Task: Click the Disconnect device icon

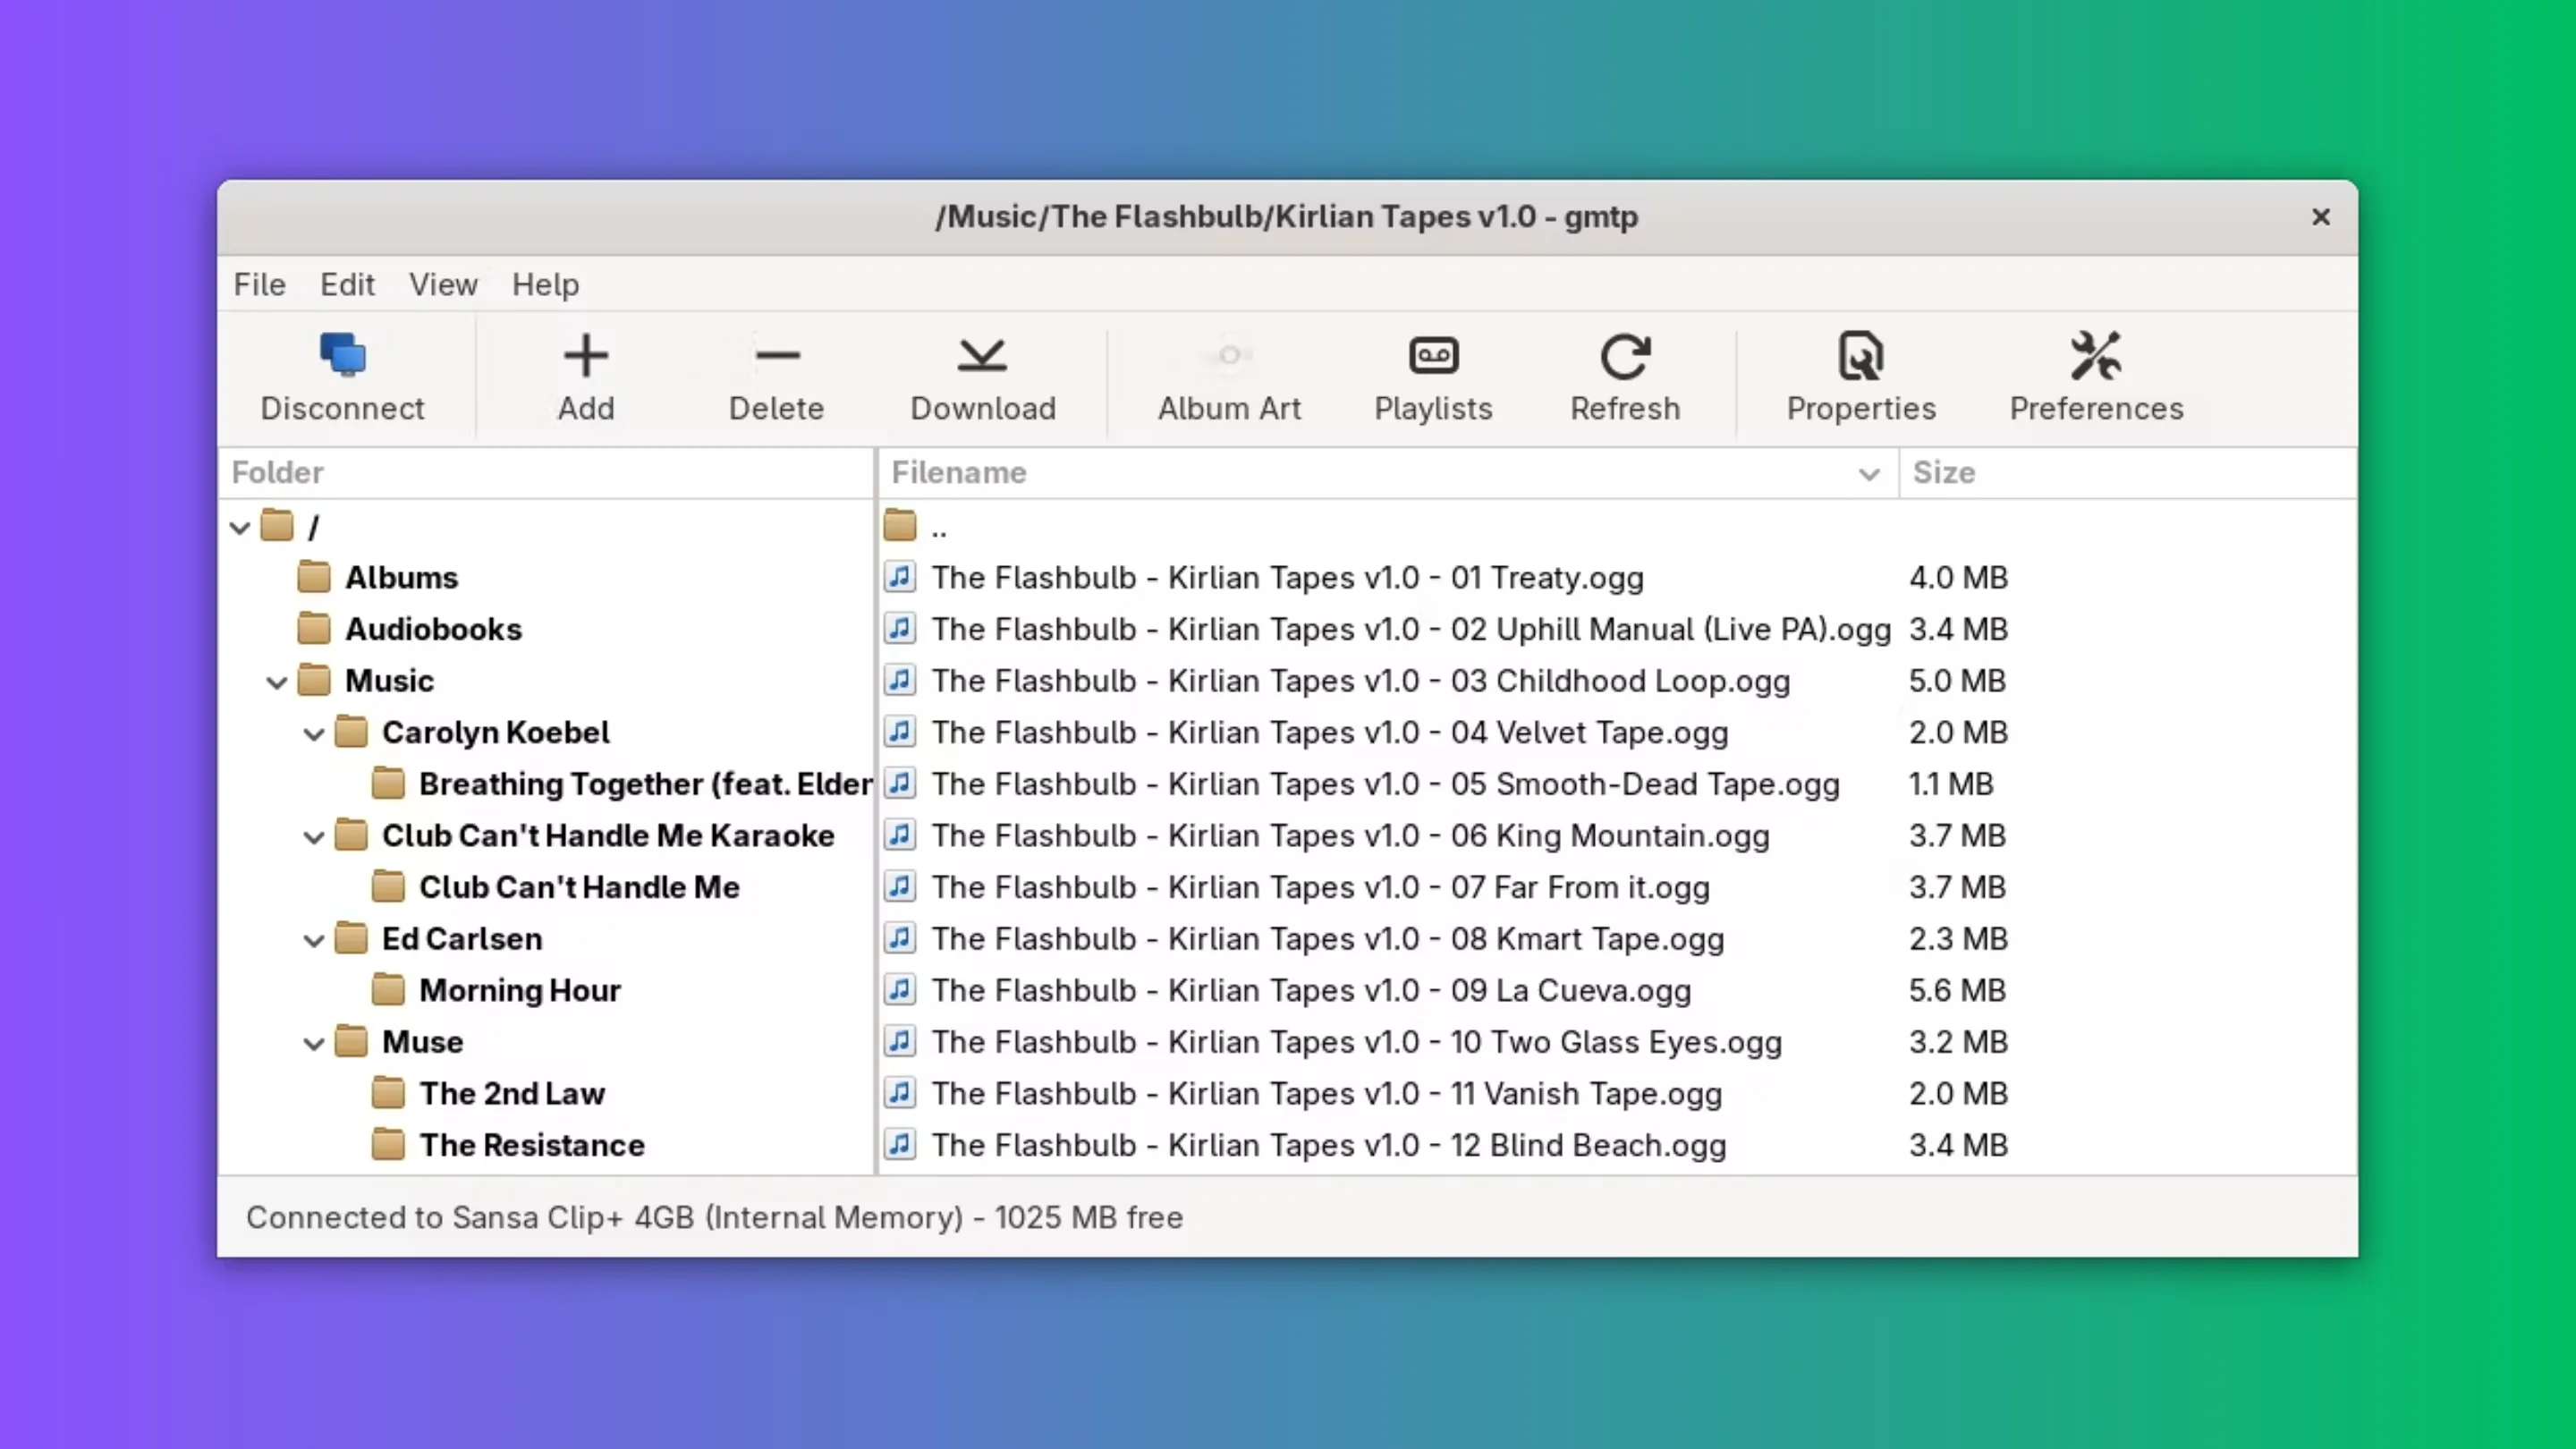Action: tap(342, 355)
